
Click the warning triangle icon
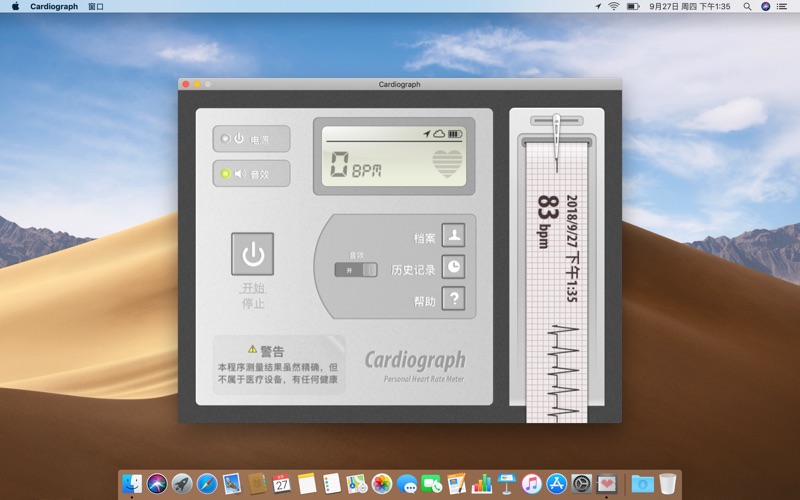coord(252,350)
